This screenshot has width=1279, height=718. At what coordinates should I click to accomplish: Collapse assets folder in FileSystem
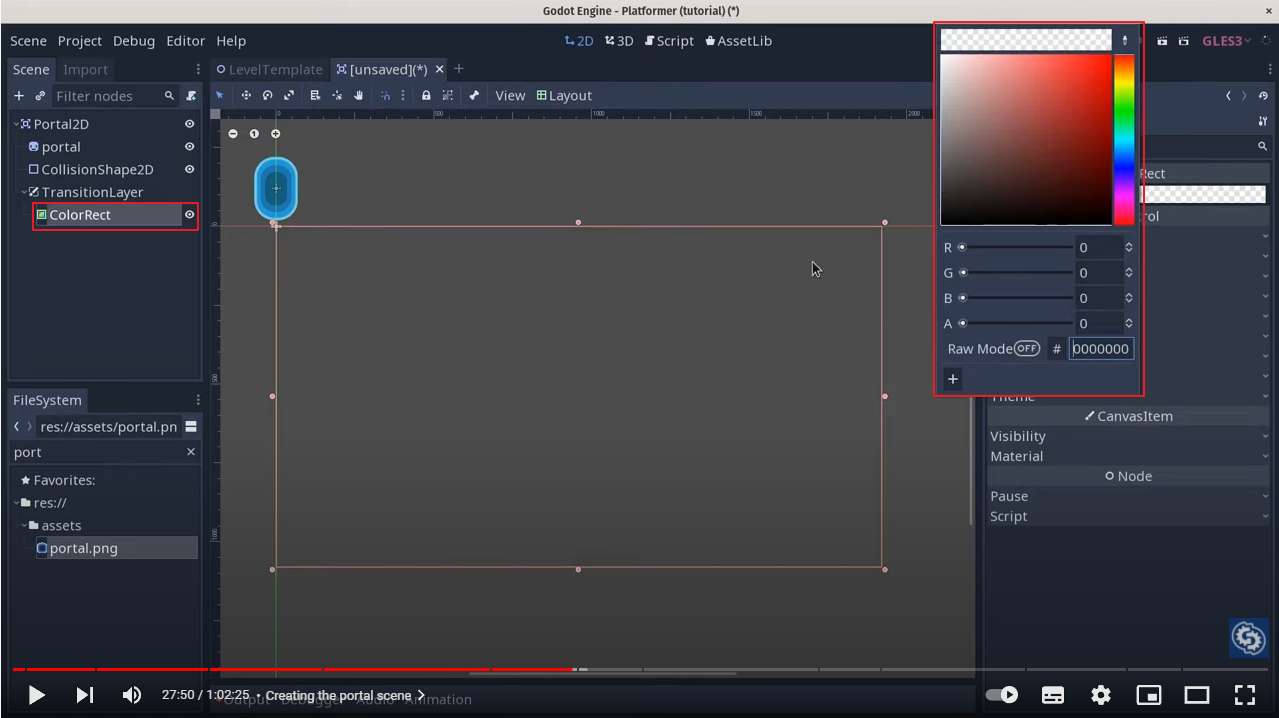(x=24, y=525)
